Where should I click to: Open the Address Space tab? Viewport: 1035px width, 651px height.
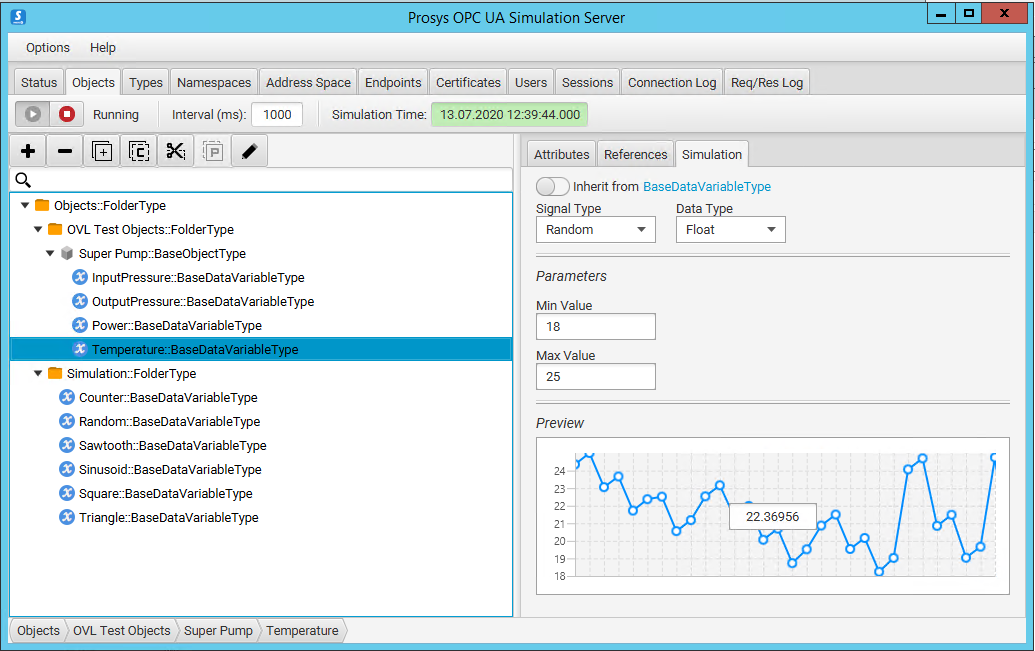click(x=308, y=83)
